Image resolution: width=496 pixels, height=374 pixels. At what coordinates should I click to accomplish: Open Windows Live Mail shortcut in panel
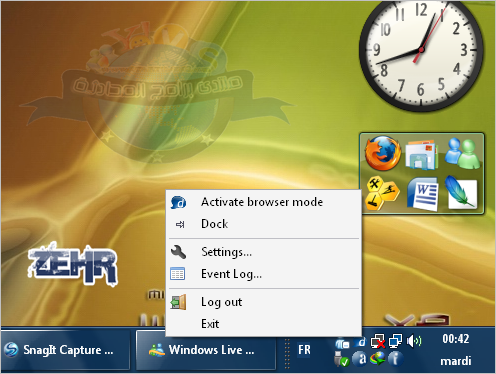pyautogui.click(x=422, y=155)
